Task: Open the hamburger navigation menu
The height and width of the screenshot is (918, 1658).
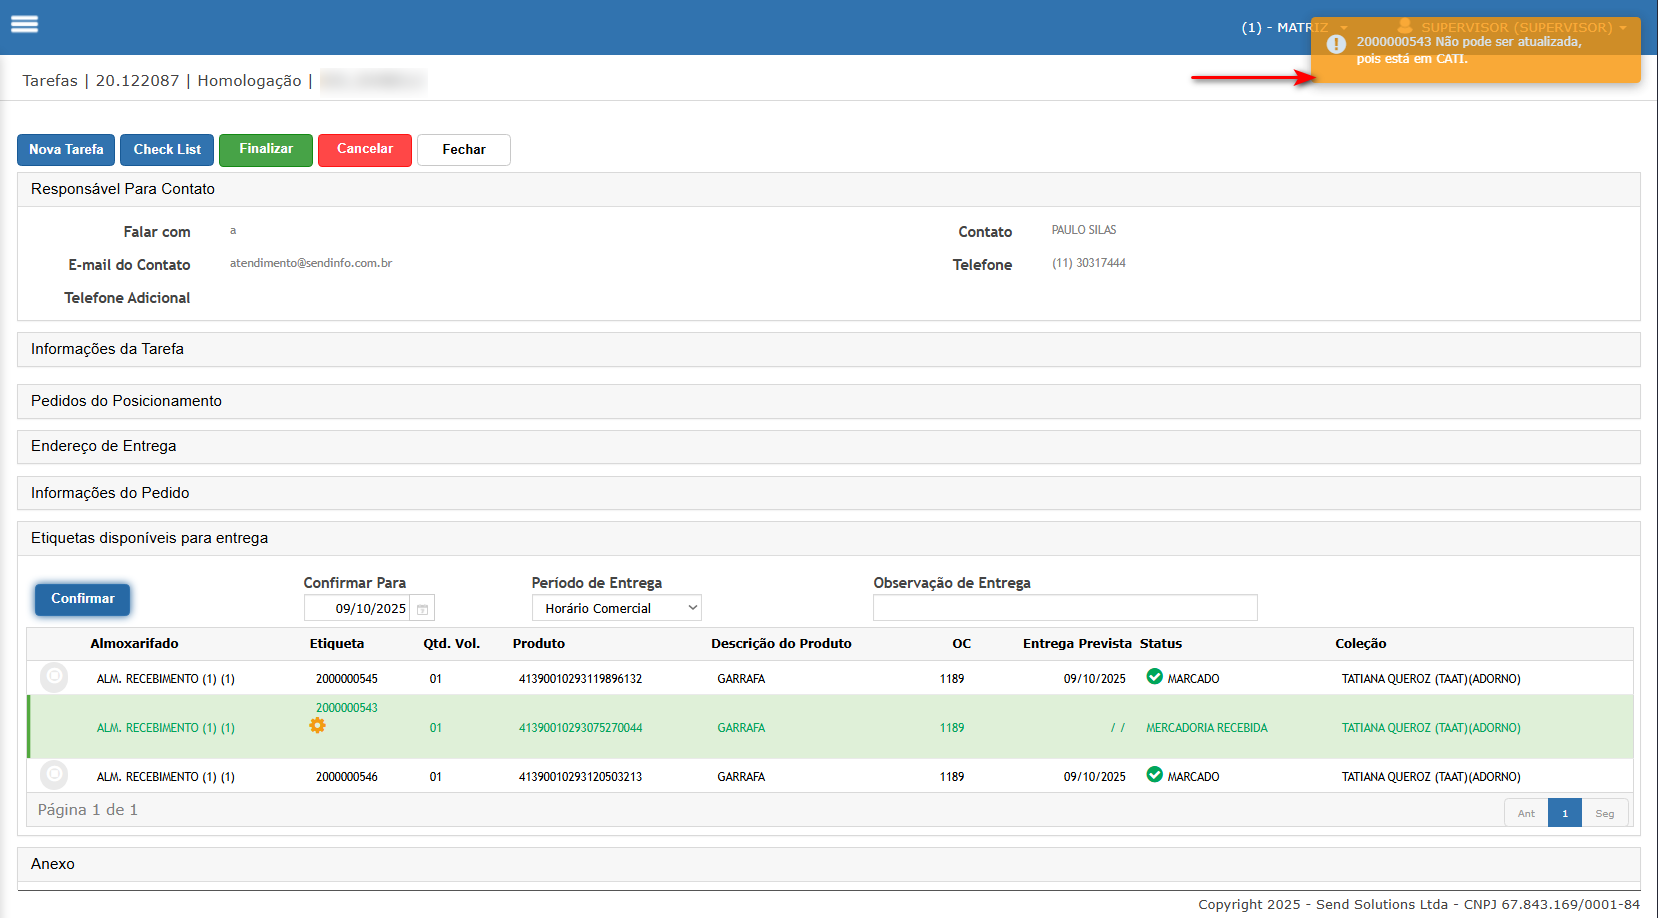Action: click(25, 25)
